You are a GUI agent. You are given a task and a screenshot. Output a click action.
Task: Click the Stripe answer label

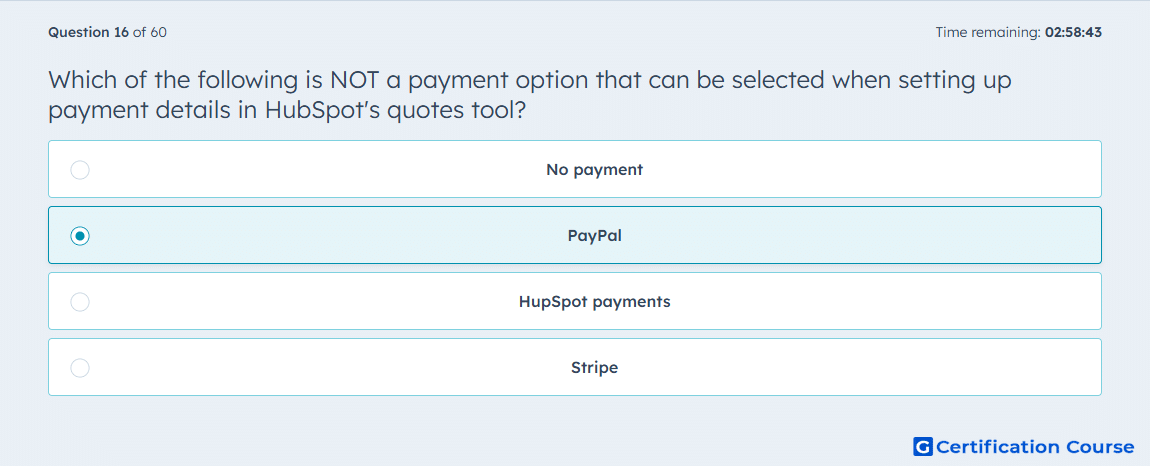(x=594, y=368)
